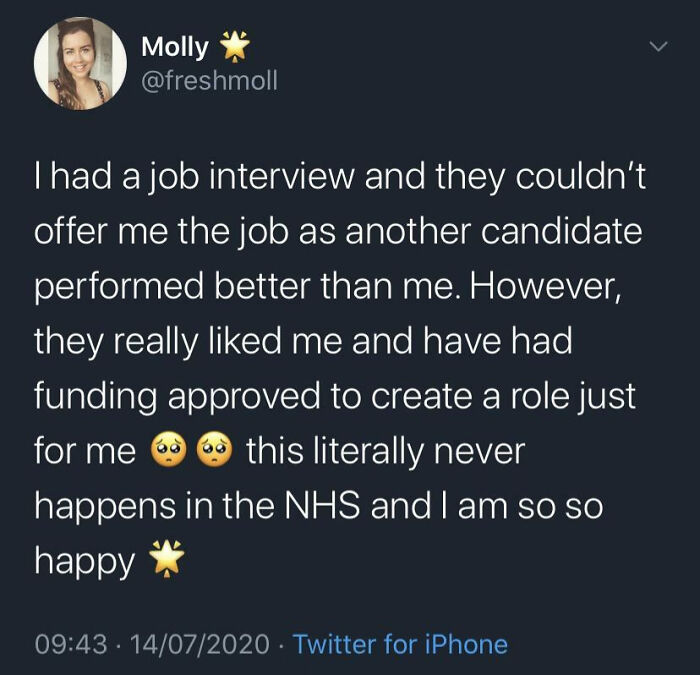Click the words "funding approved" in the tweet
The image size is (700, 675).
[193, 397]
